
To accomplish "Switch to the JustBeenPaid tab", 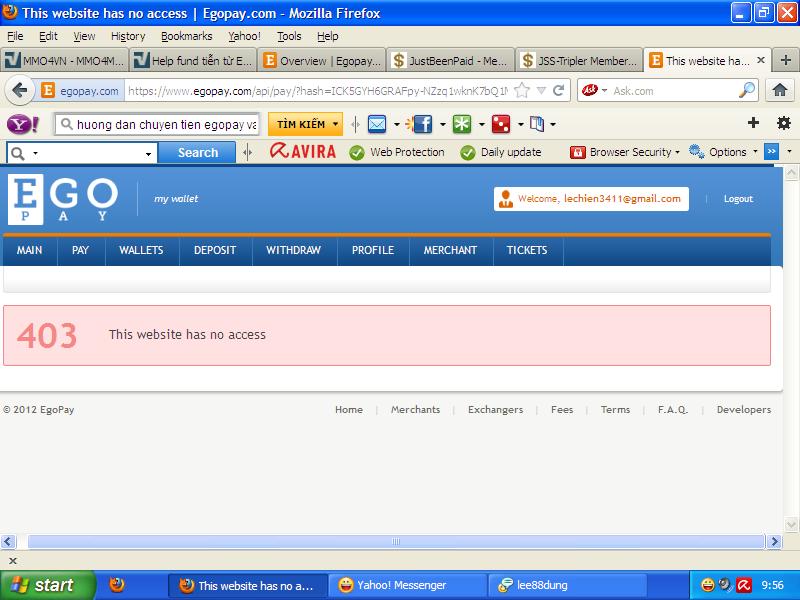I will (x=450, y=61).
